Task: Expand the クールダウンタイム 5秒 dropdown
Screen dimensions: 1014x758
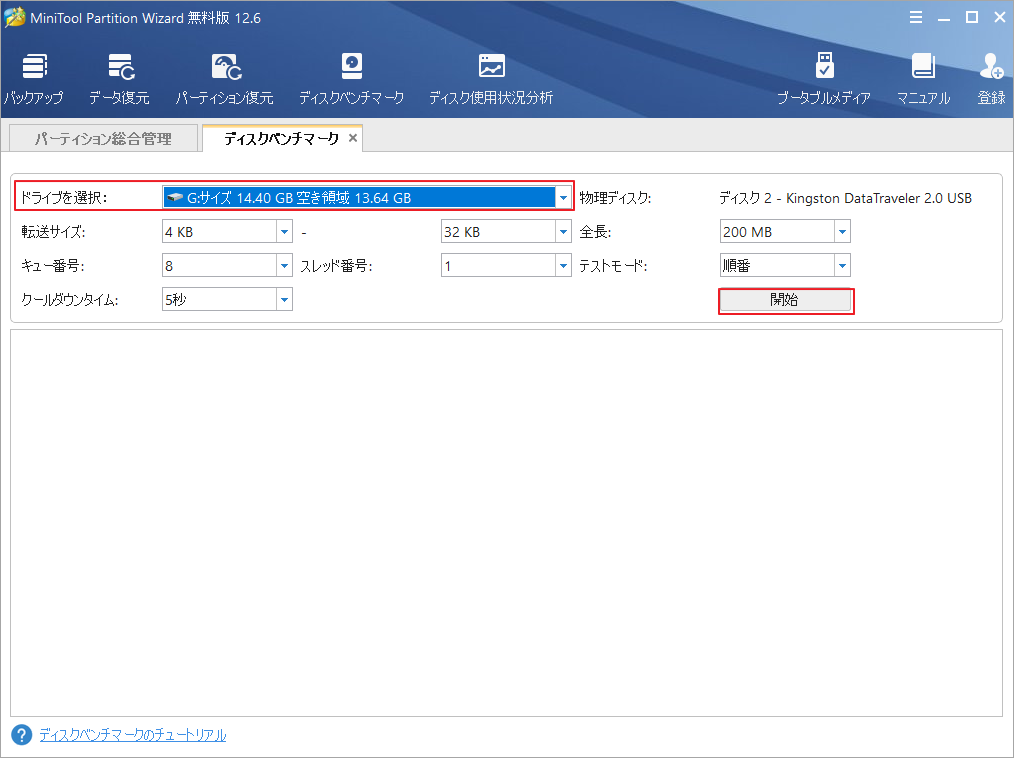Action: pyautogui.click(x=283, y=299)
